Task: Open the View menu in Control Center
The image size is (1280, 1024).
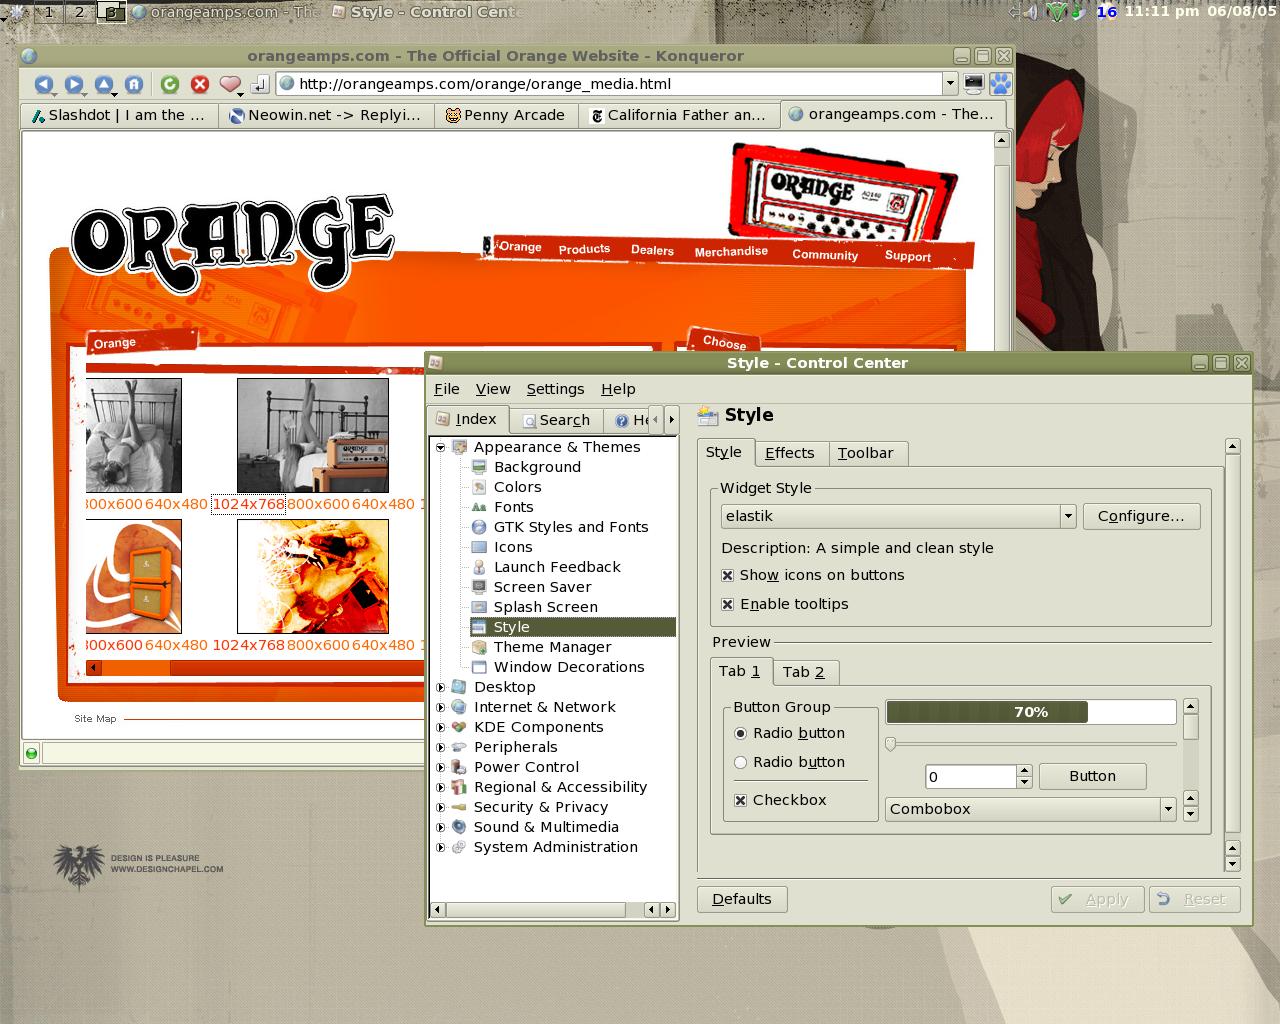Action: (x=493, y=389)
